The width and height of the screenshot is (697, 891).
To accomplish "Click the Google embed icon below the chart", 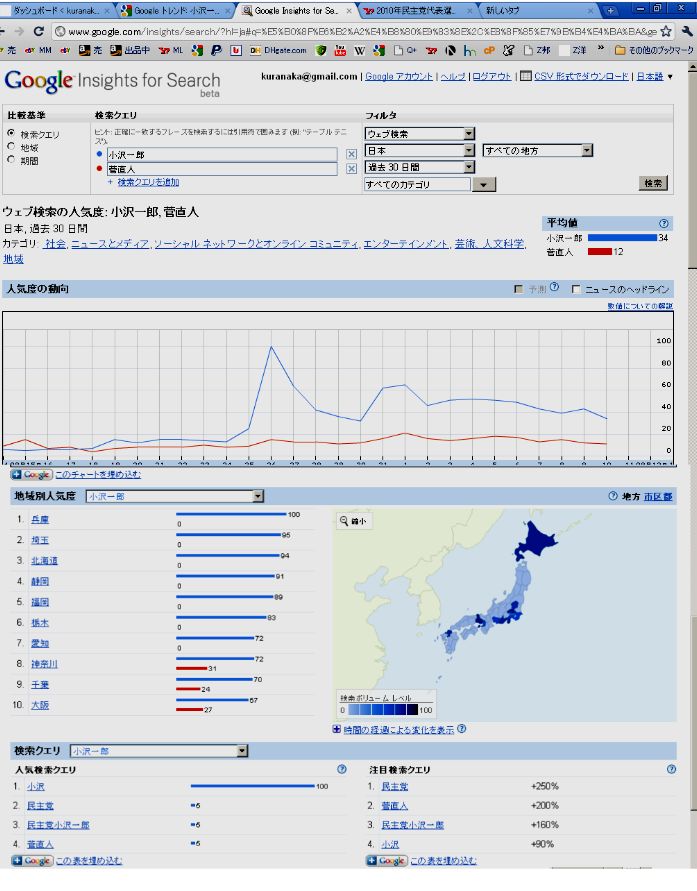I will pos(31,475).
